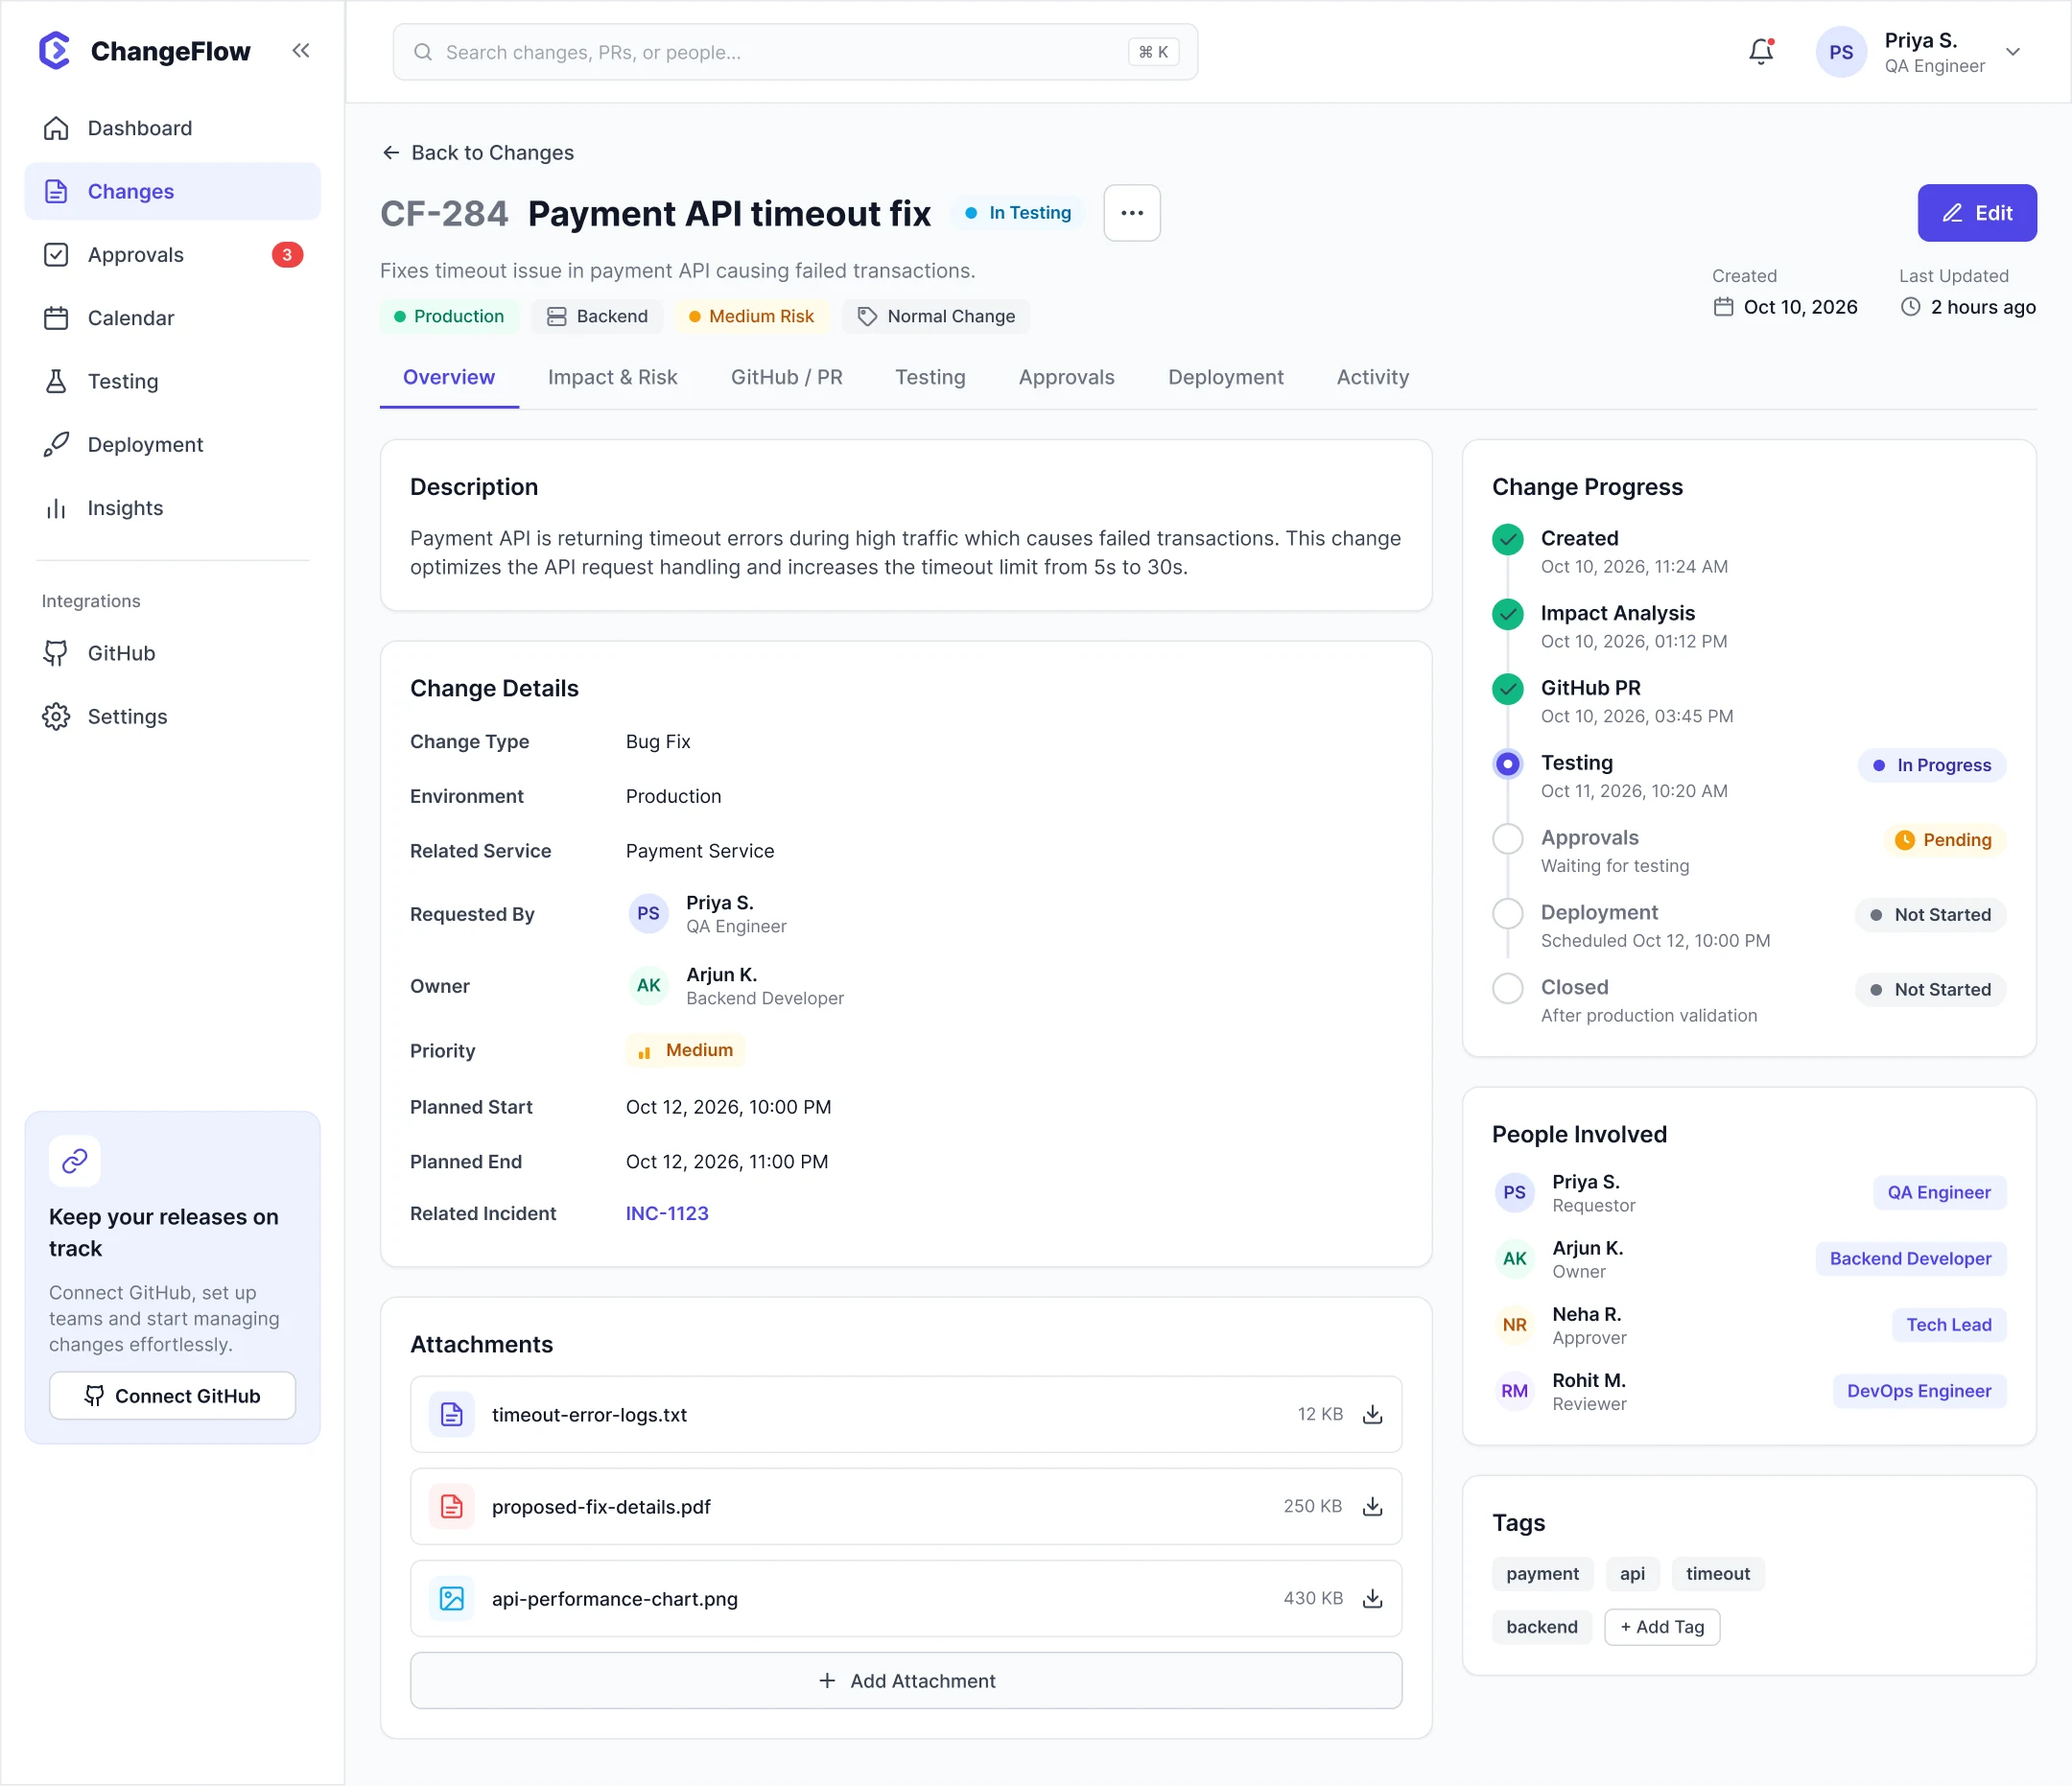Image resolution: width=2072 pixels, height=1786 pixels.
Task: Open the Medium priority selector
Action: click(x=686, y=1050)
